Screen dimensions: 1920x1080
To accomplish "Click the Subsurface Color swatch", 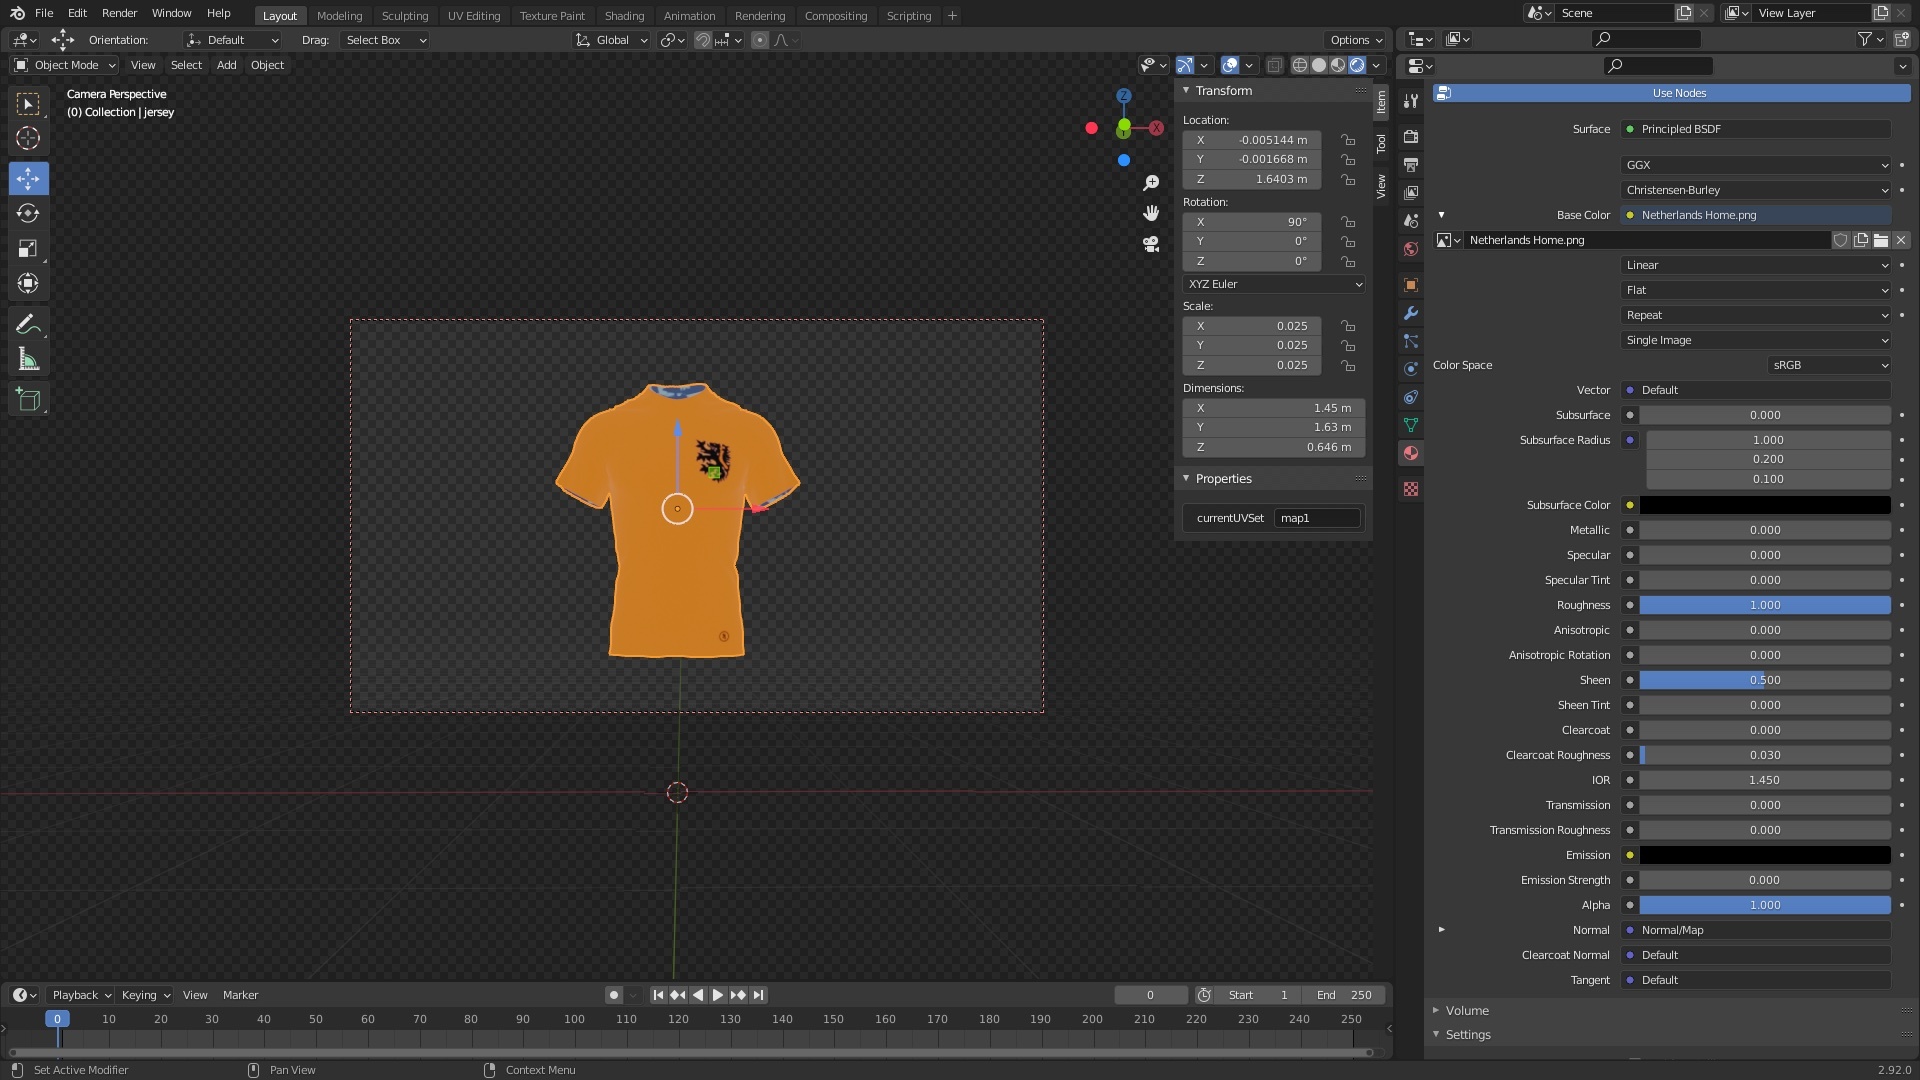I will tap(1765, 505).
